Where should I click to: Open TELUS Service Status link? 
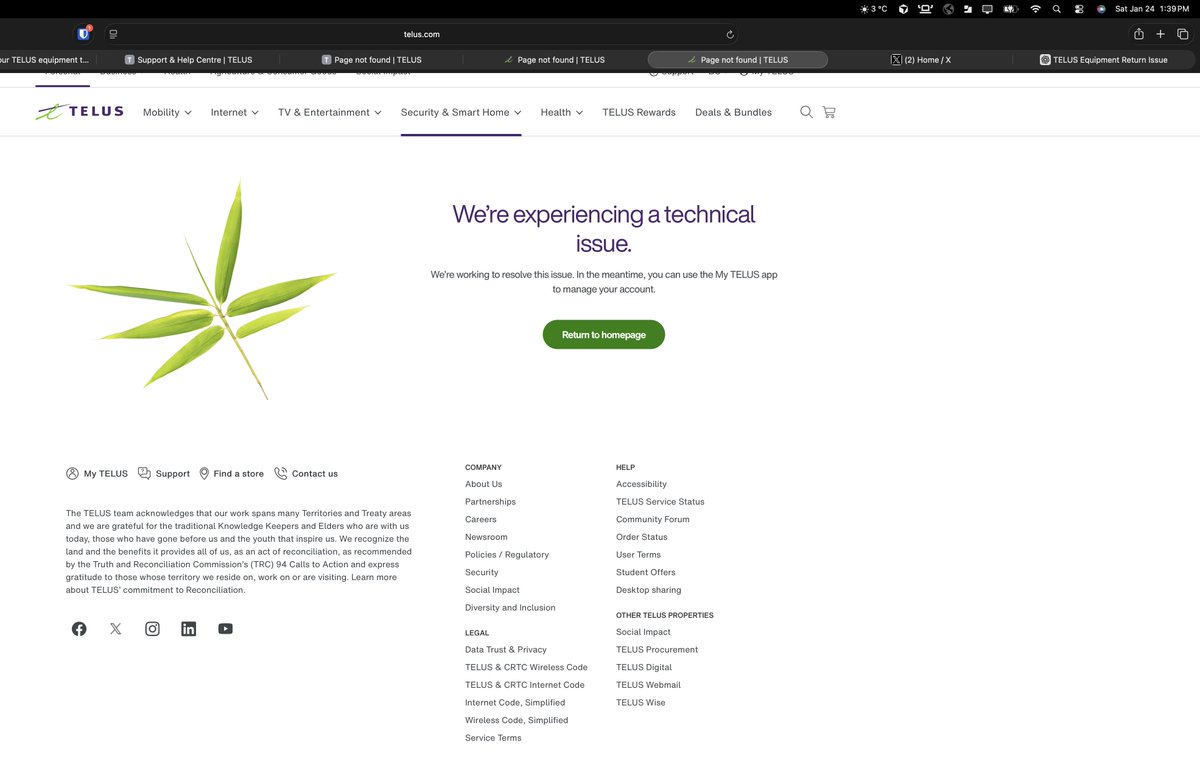(x=660, y=502)
